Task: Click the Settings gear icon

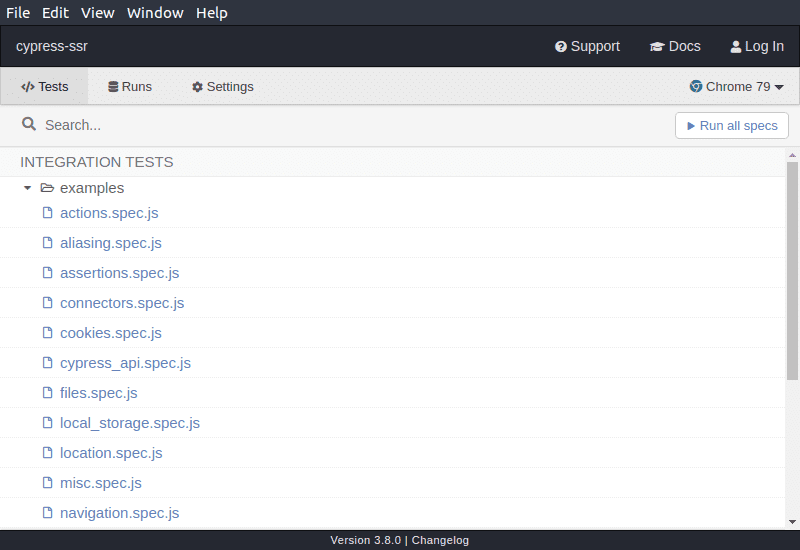Action: coord(197,87)
